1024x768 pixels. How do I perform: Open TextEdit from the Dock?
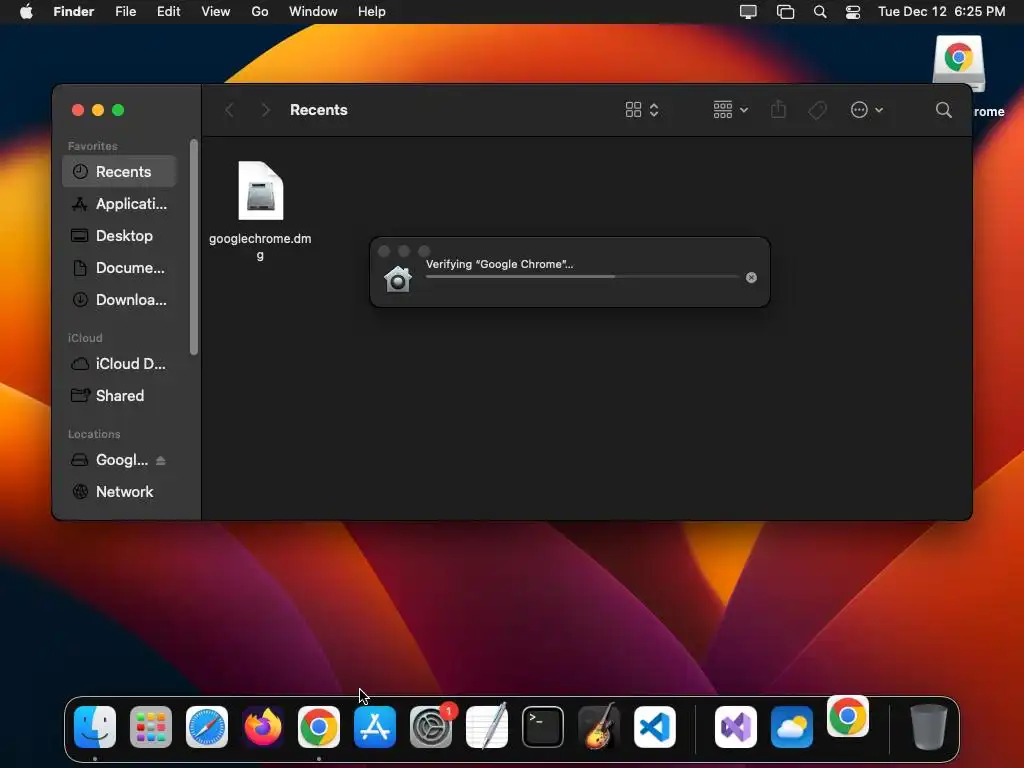[487, 727]
